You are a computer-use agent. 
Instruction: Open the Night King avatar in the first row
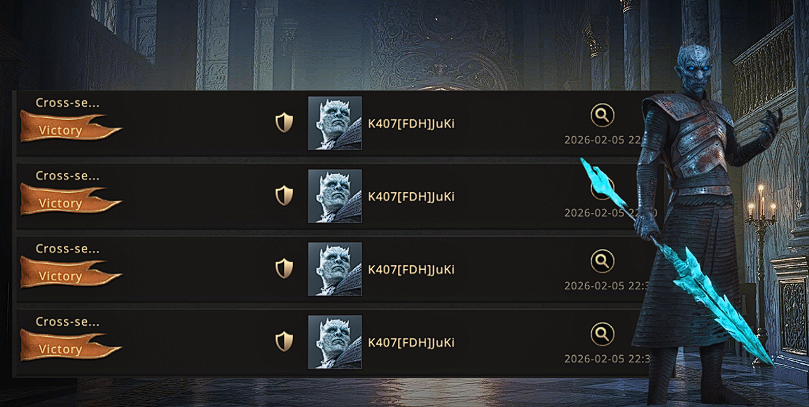(335, 123)
